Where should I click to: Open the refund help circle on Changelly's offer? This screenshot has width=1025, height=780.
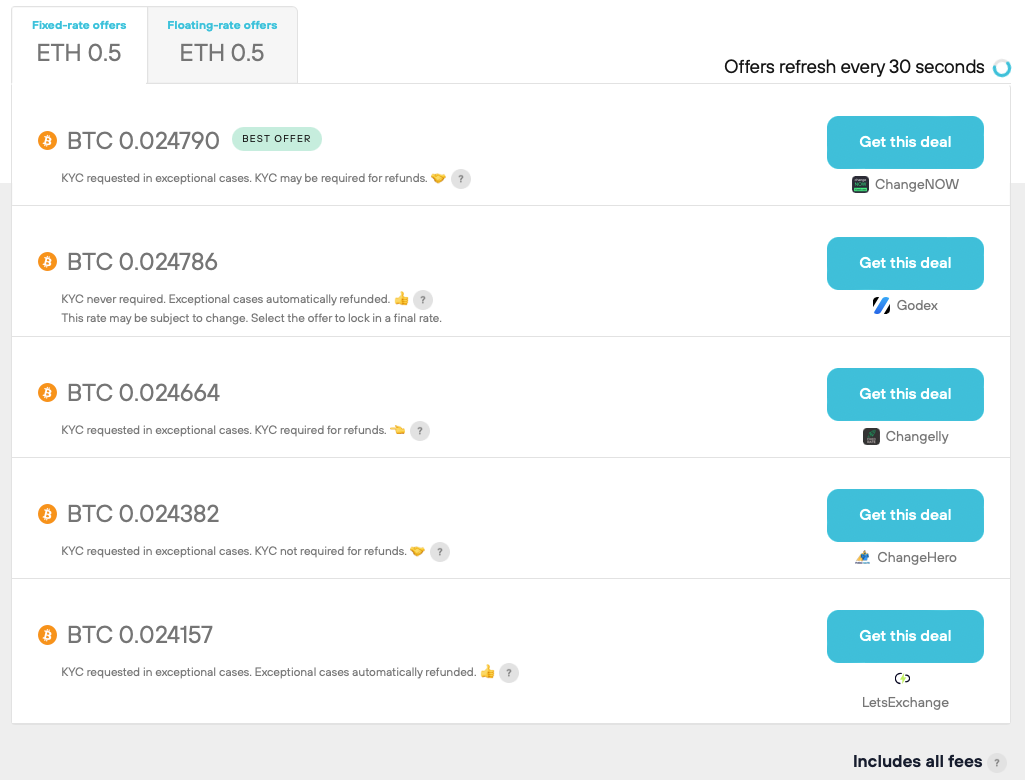coord(419,430)
